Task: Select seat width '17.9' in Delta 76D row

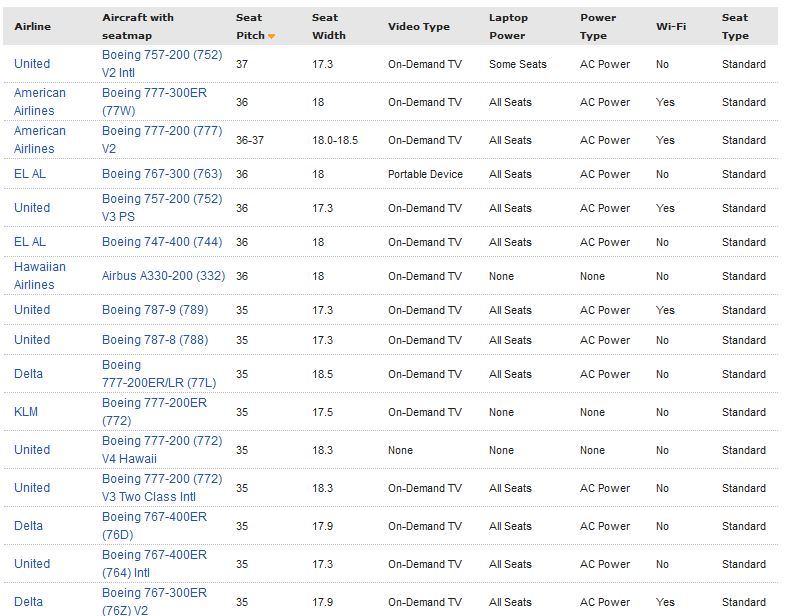Action: pos(322,526)
